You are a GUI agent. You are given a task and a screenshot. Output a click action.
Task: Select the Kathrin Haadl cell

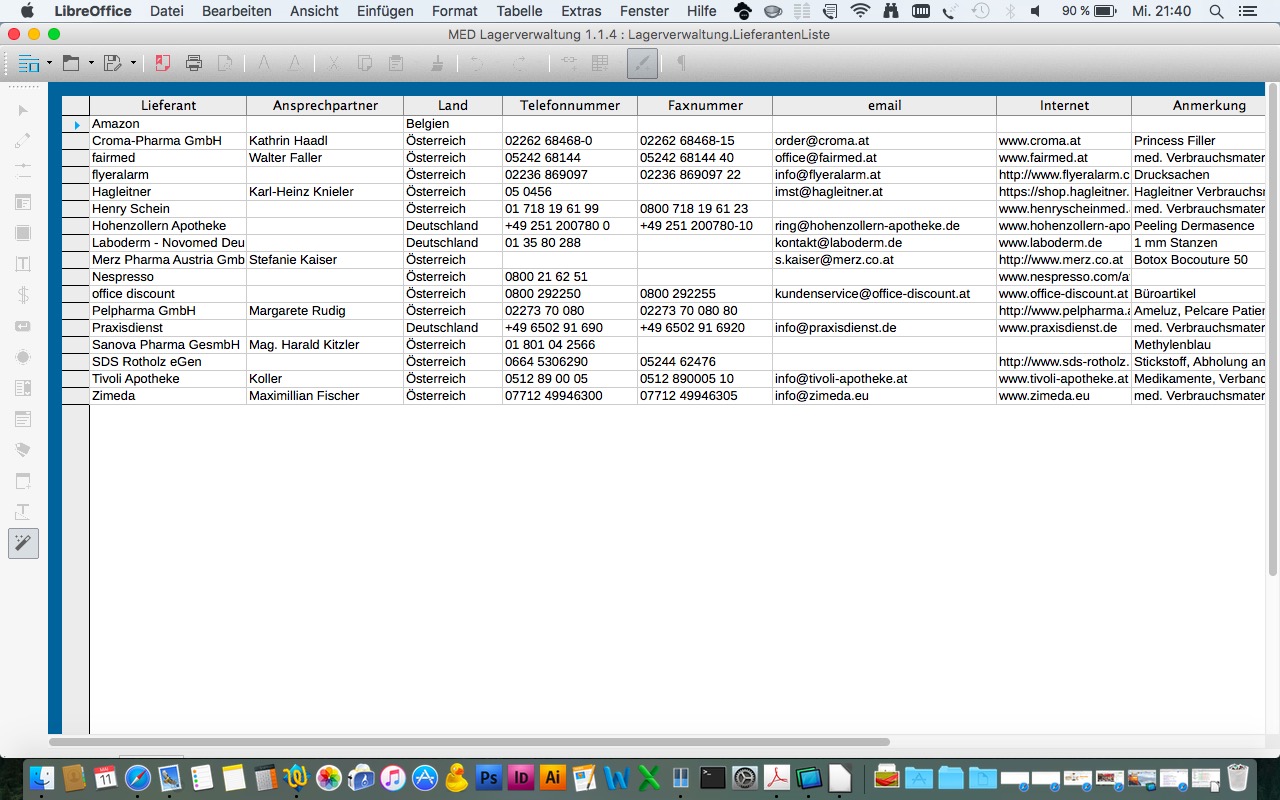tap(325, 141)
